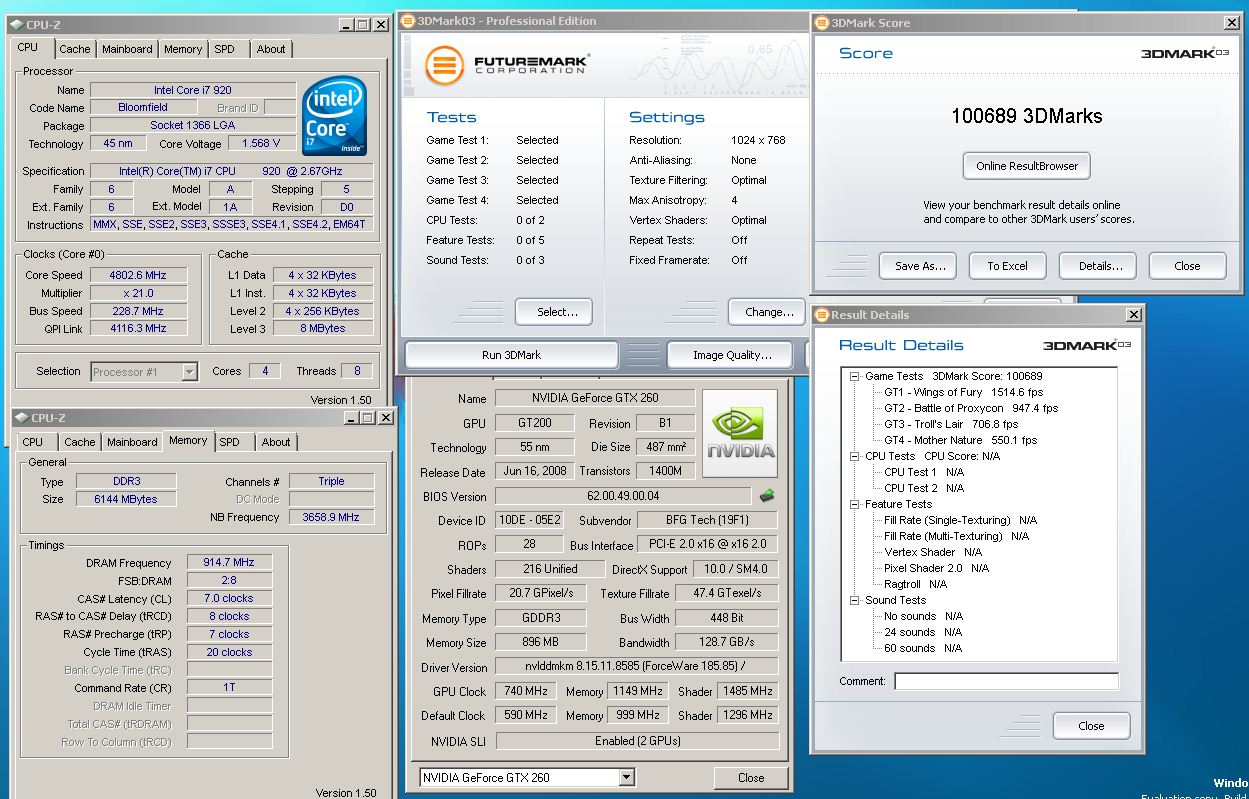This screenshot has width=1249, height=799.
Task: Open Mainboard tab in lower CPU-Z window
Action: pyautogui.click(x=132, y=442)
